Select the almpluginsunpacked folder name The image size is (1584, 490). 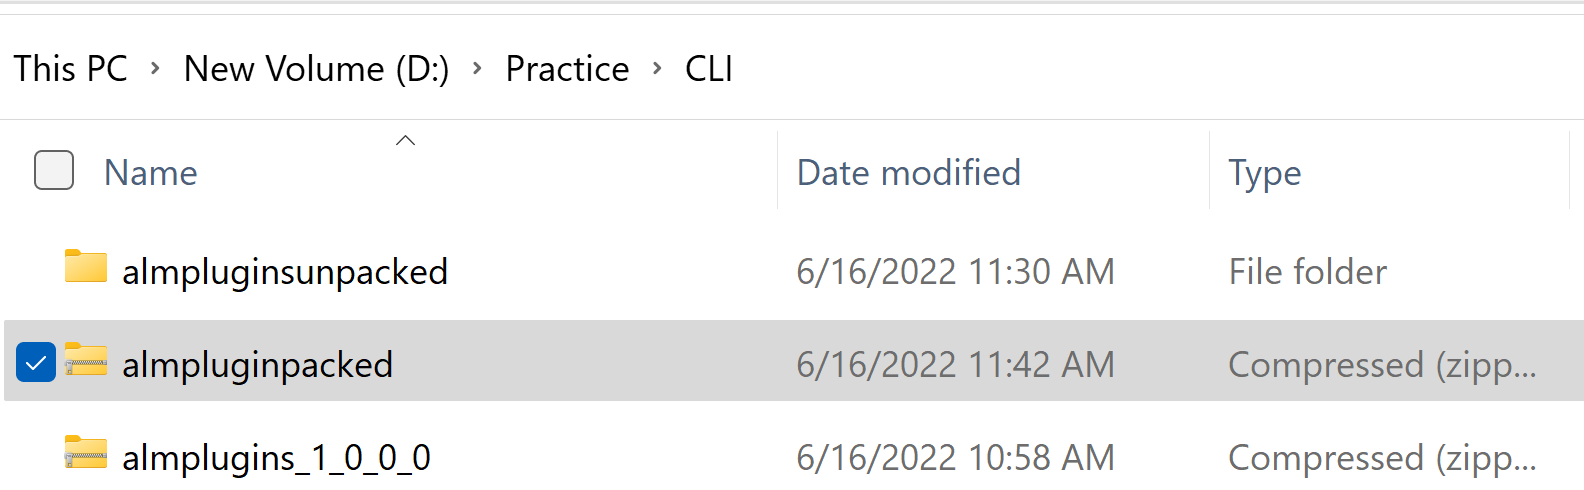click(285, 272)
